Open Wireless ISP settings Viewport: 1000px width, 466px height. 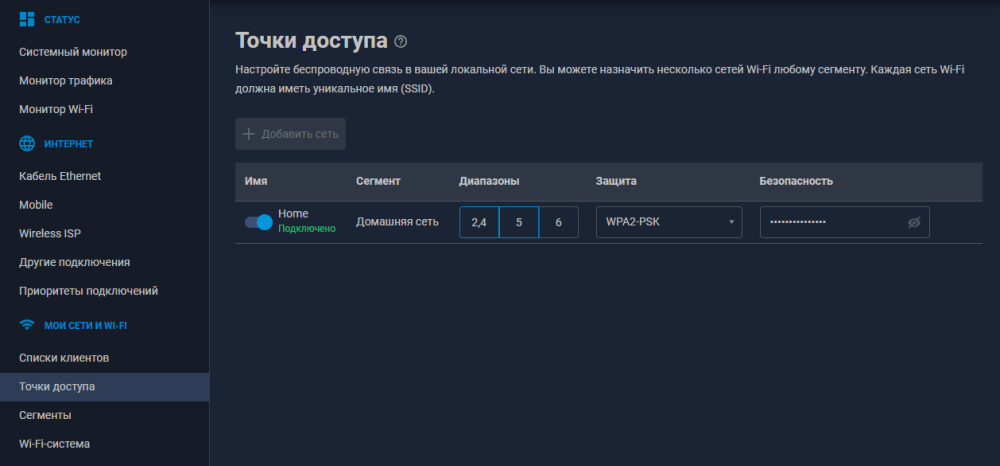(50, 233)
